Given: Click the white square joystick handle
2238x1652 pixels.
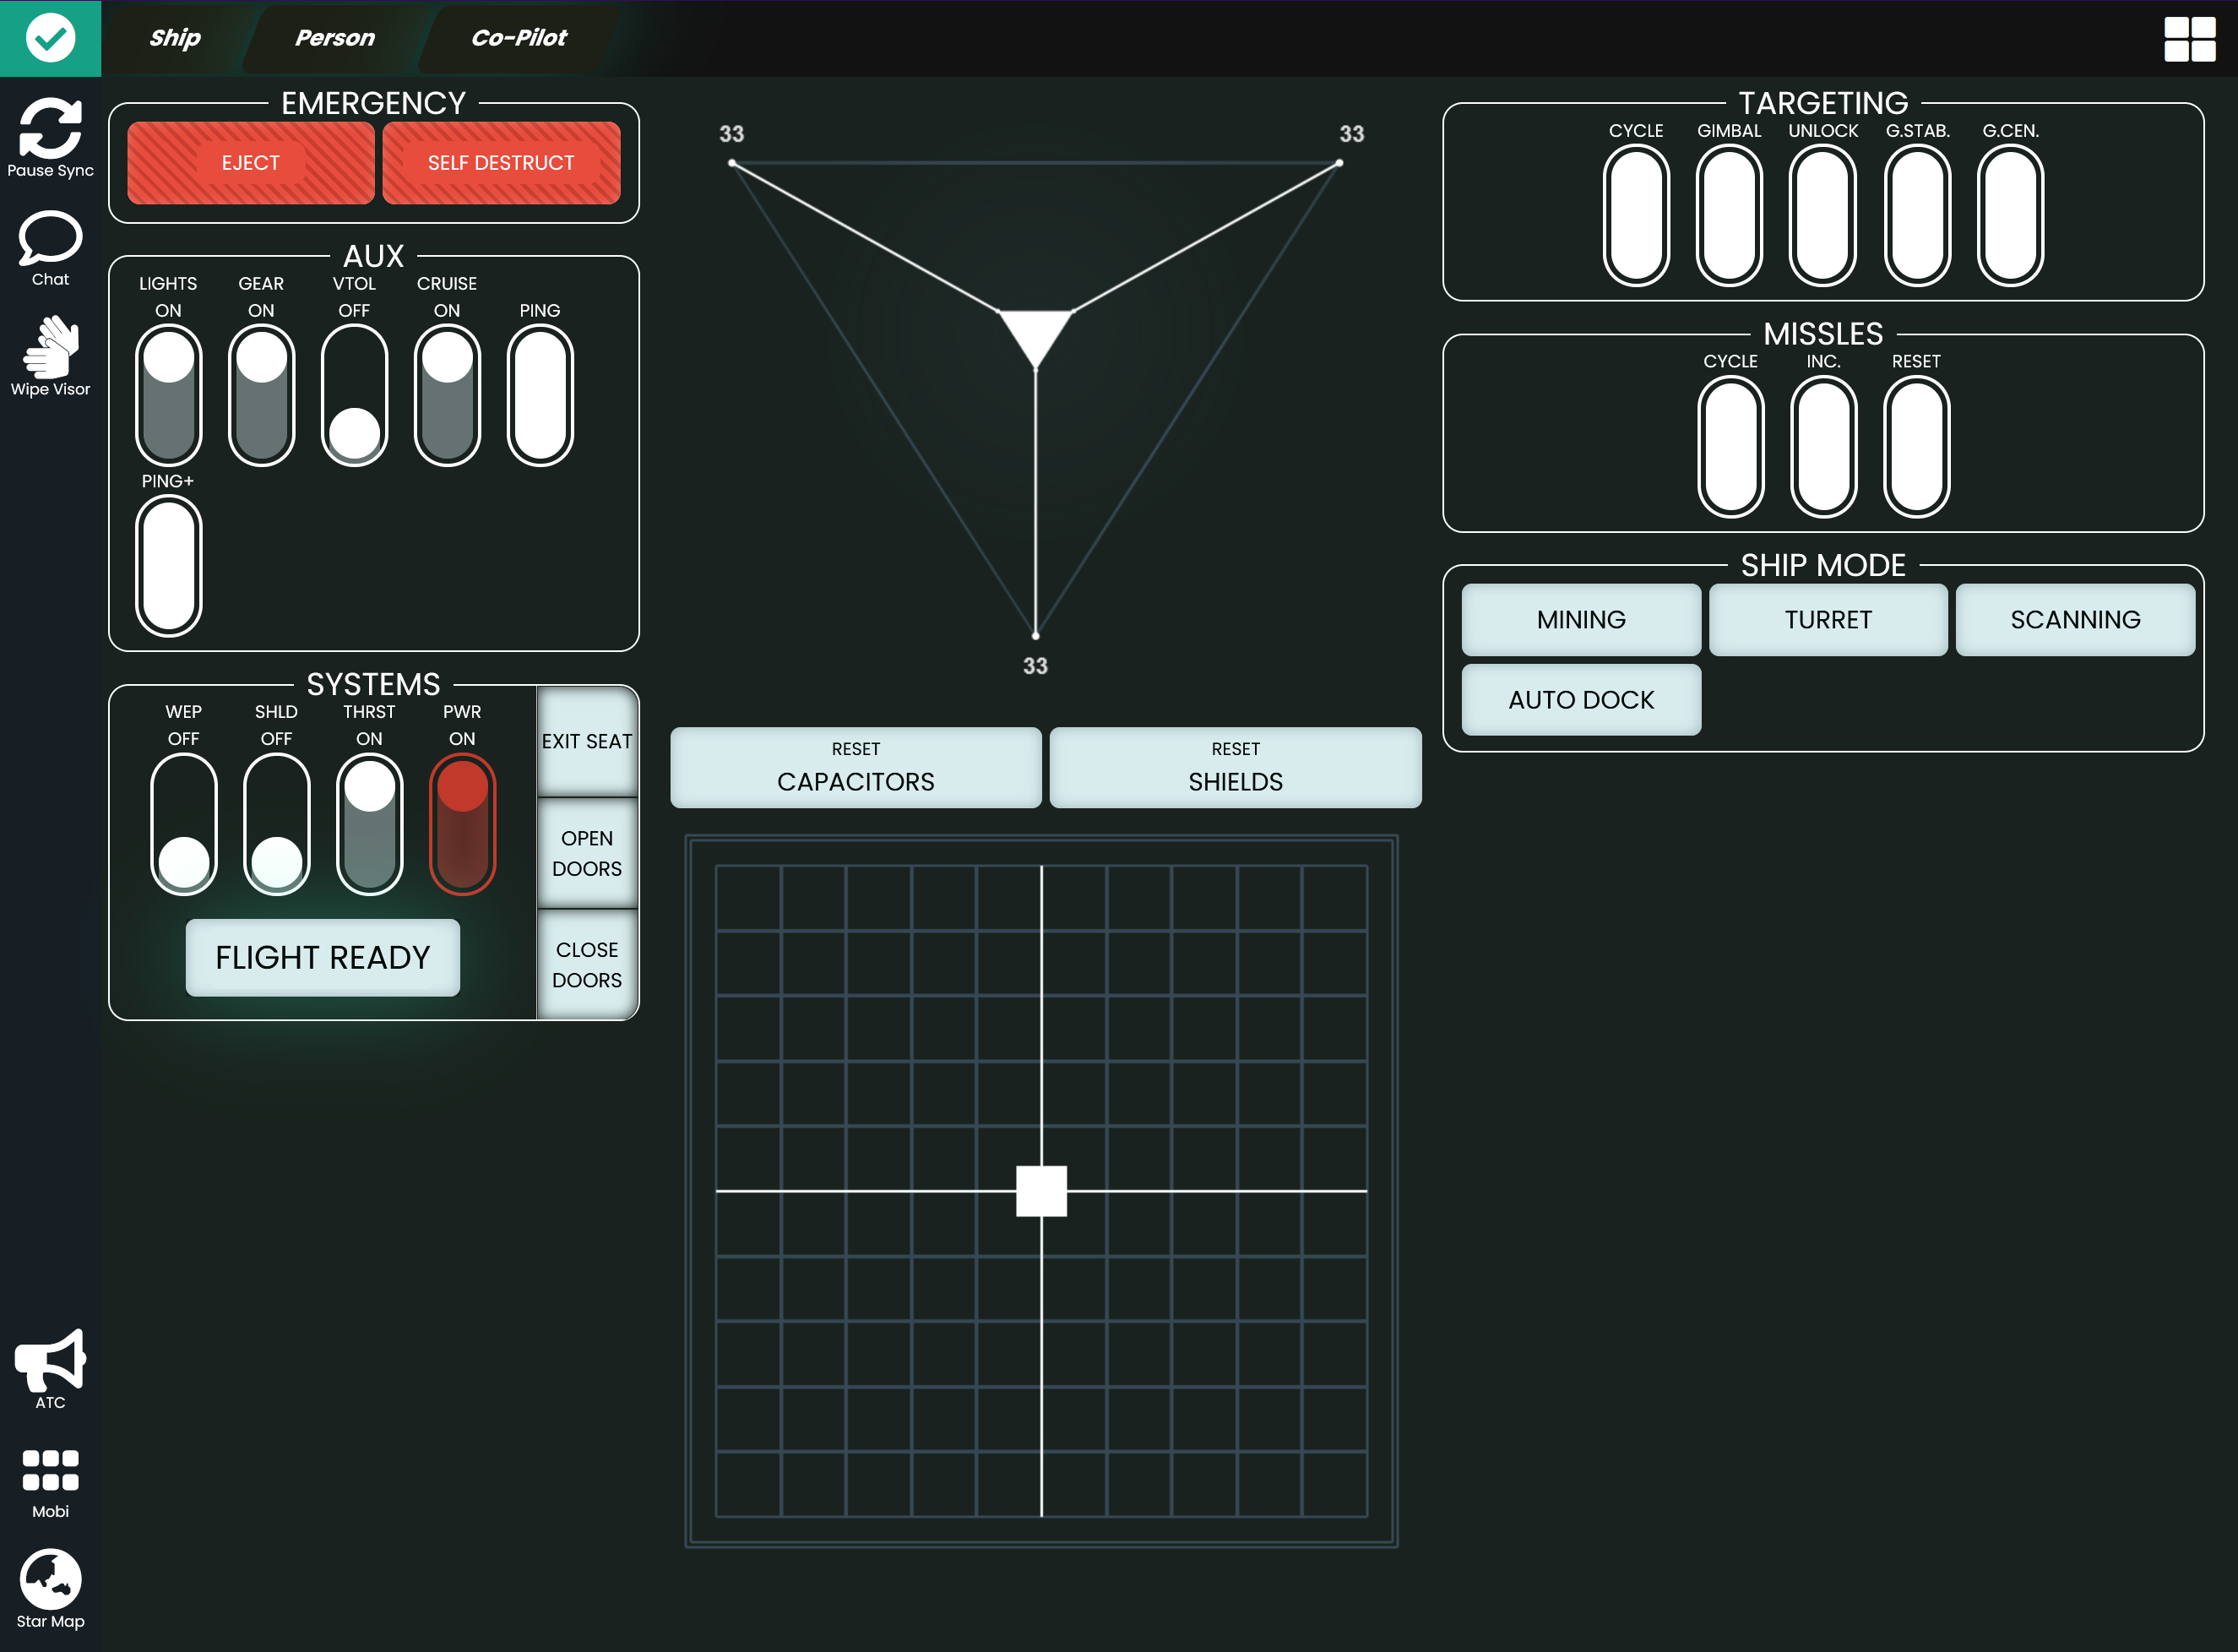Looking at the screenshot, I should tap(1041, 1190).
